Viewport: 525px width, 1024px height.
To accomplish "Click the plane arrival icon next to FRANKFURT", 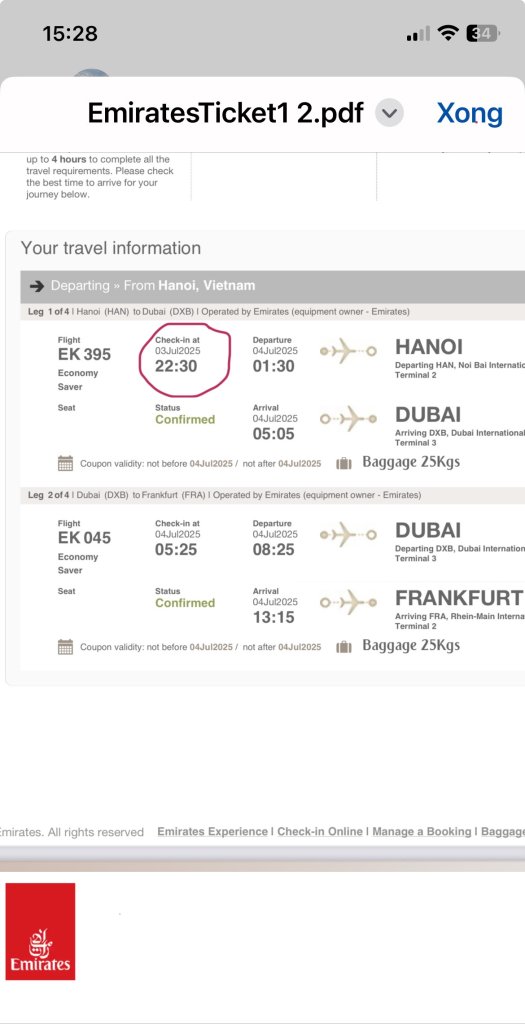I will (348, 602).
